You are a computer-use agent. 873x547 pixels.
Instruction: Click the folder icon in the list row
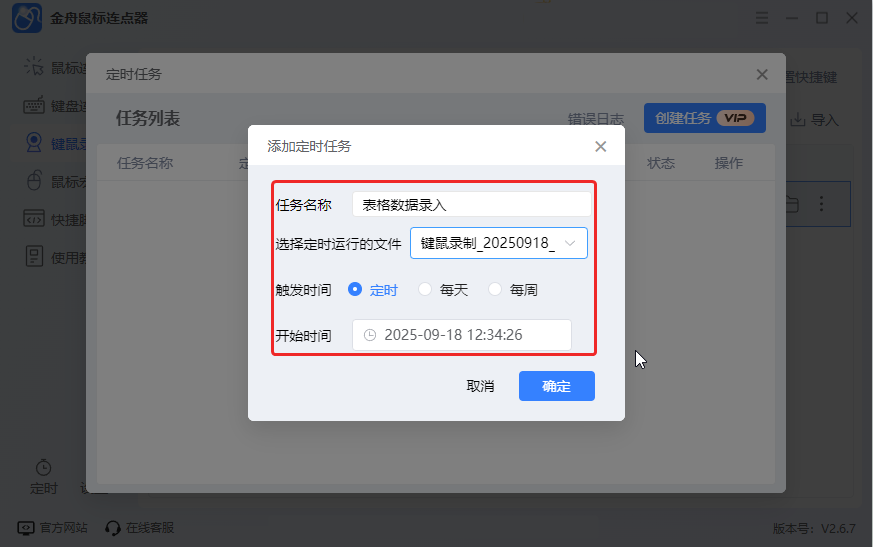pos(792,204)
